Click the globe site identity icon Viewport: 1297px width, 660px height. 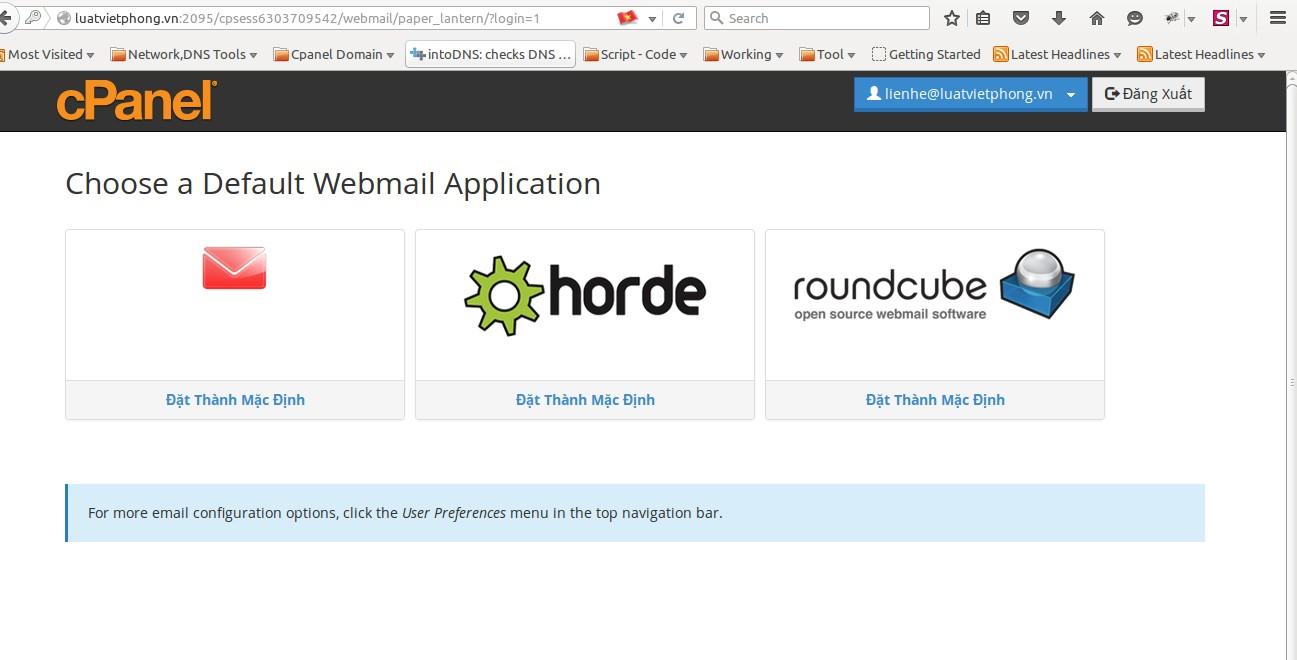click(65, 18)
